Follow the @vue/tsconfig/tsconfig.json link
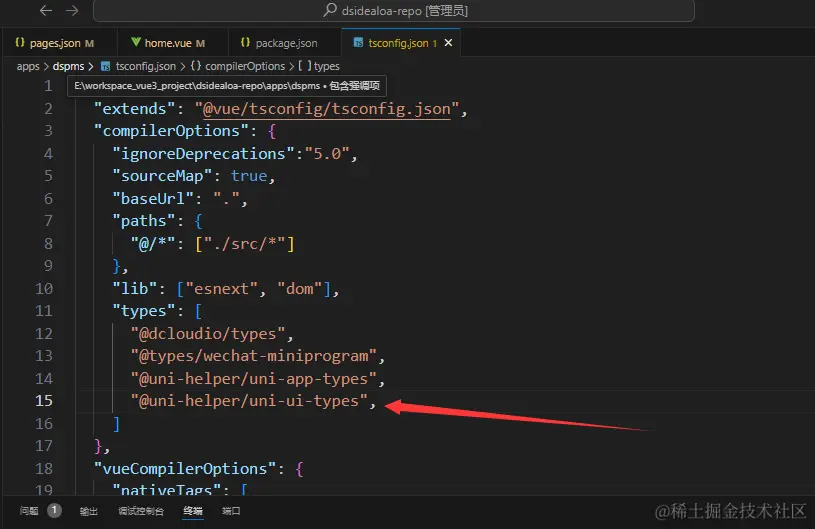815x529 pixels. [x=326, y=109]
